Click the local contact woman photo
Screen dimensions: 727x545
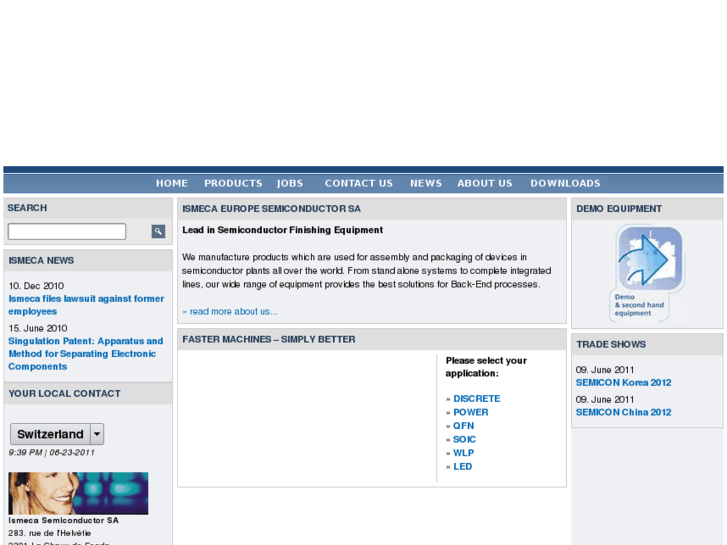click(x=78, y=493)
